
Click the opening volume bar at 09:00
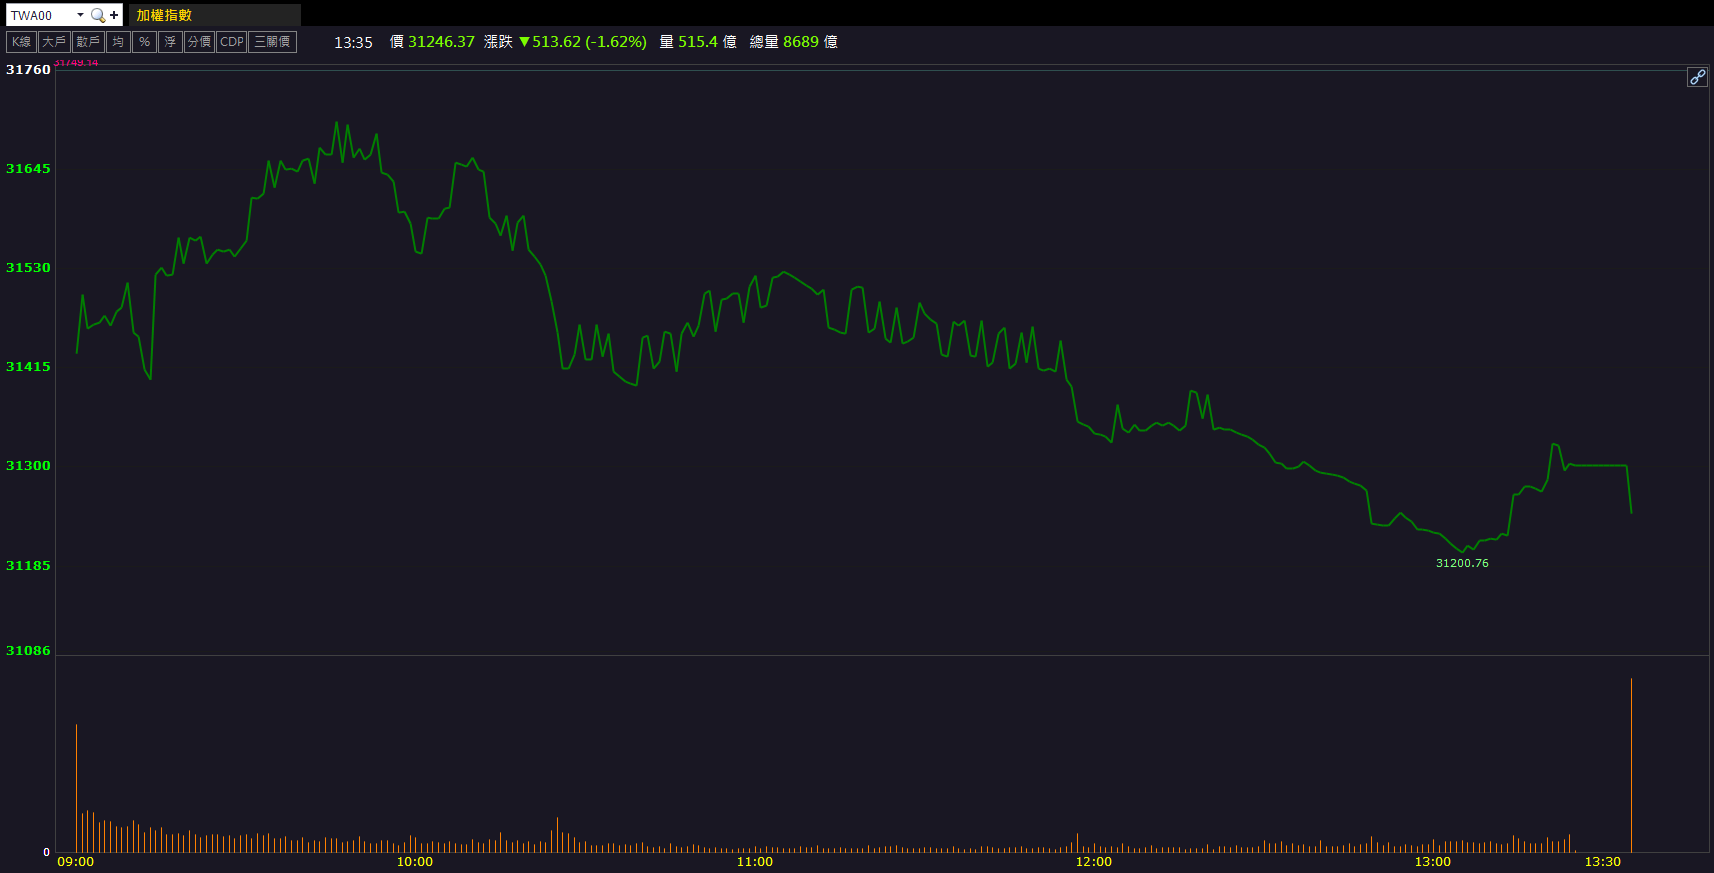point(76,788)
